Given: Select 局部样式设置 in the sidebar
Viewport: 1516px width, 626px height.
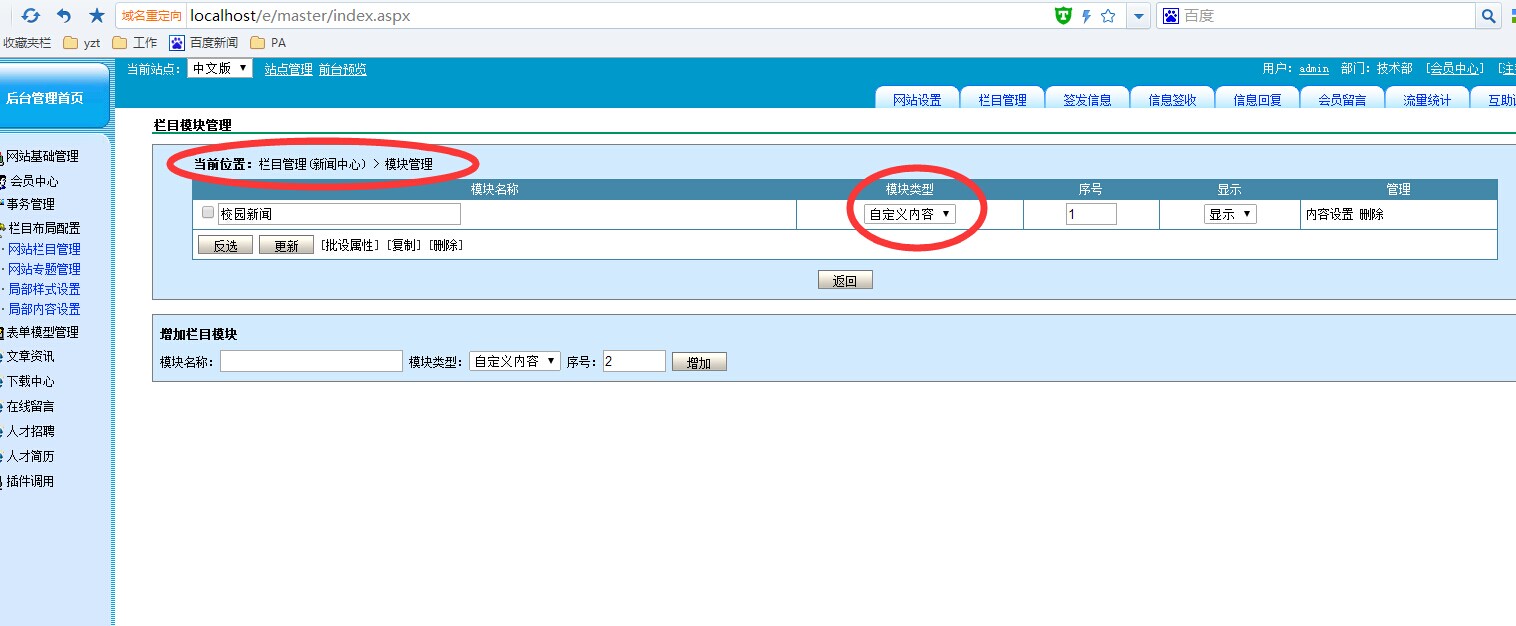Looking at the screenshot, I should pos(44,289).
